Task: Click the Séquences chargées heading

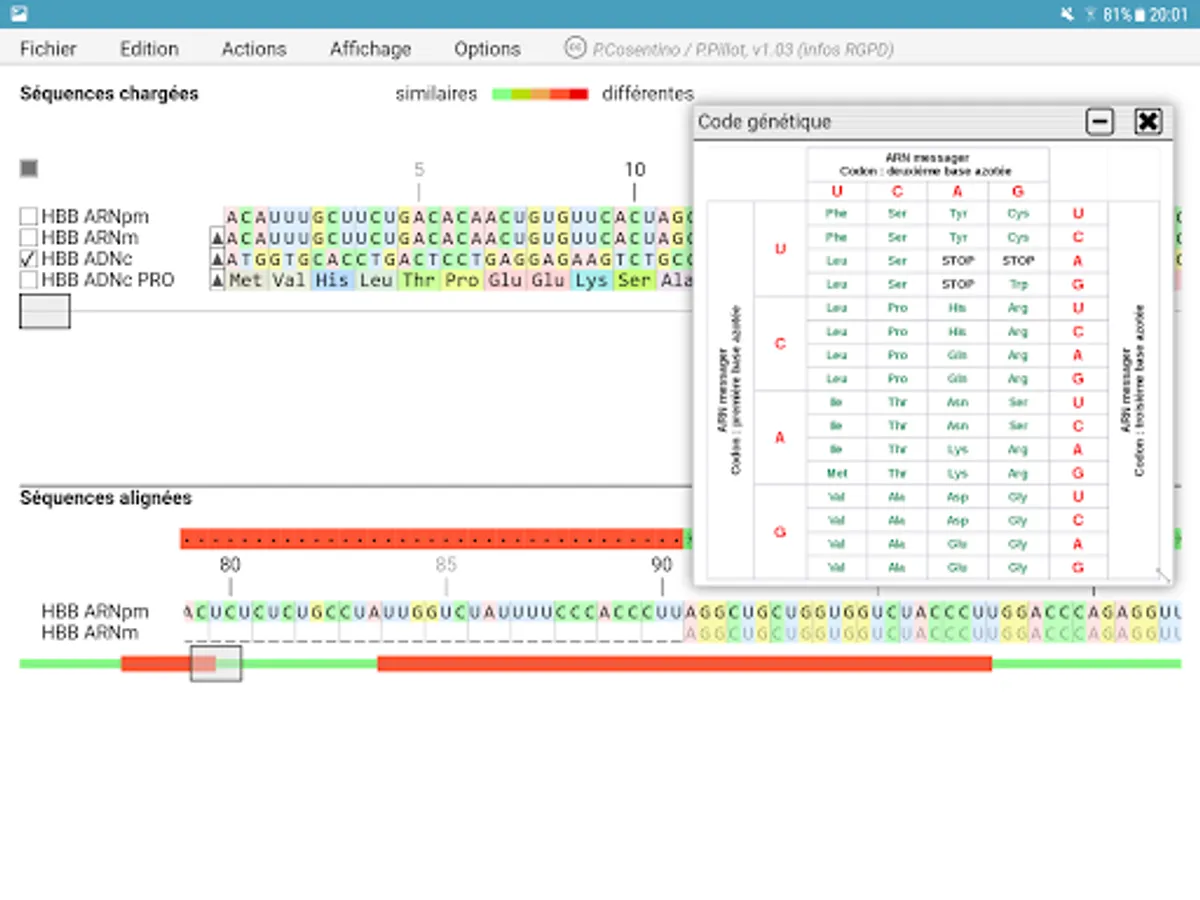Action: 109,94
